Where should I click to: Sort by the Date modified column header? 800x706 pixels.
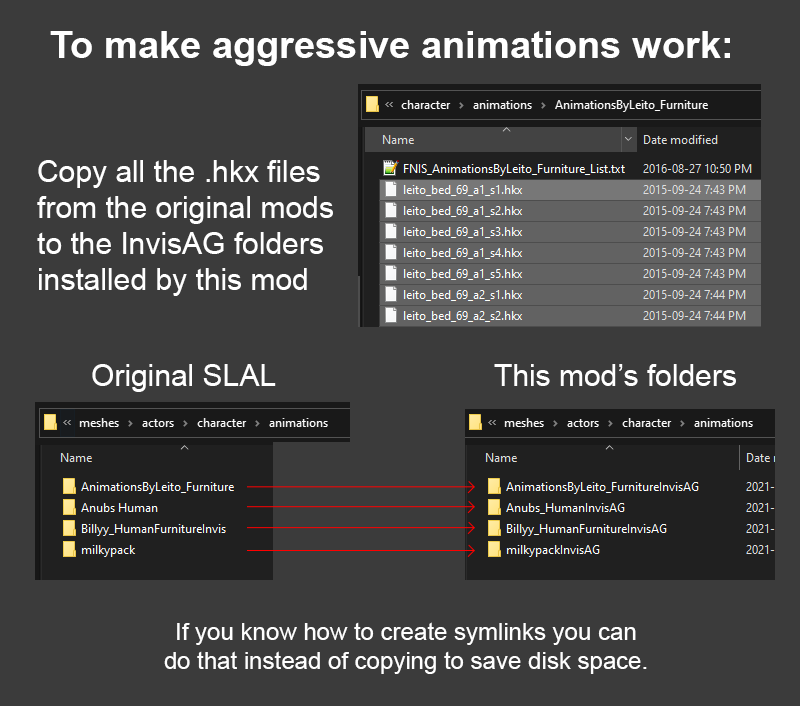point(680,140)
